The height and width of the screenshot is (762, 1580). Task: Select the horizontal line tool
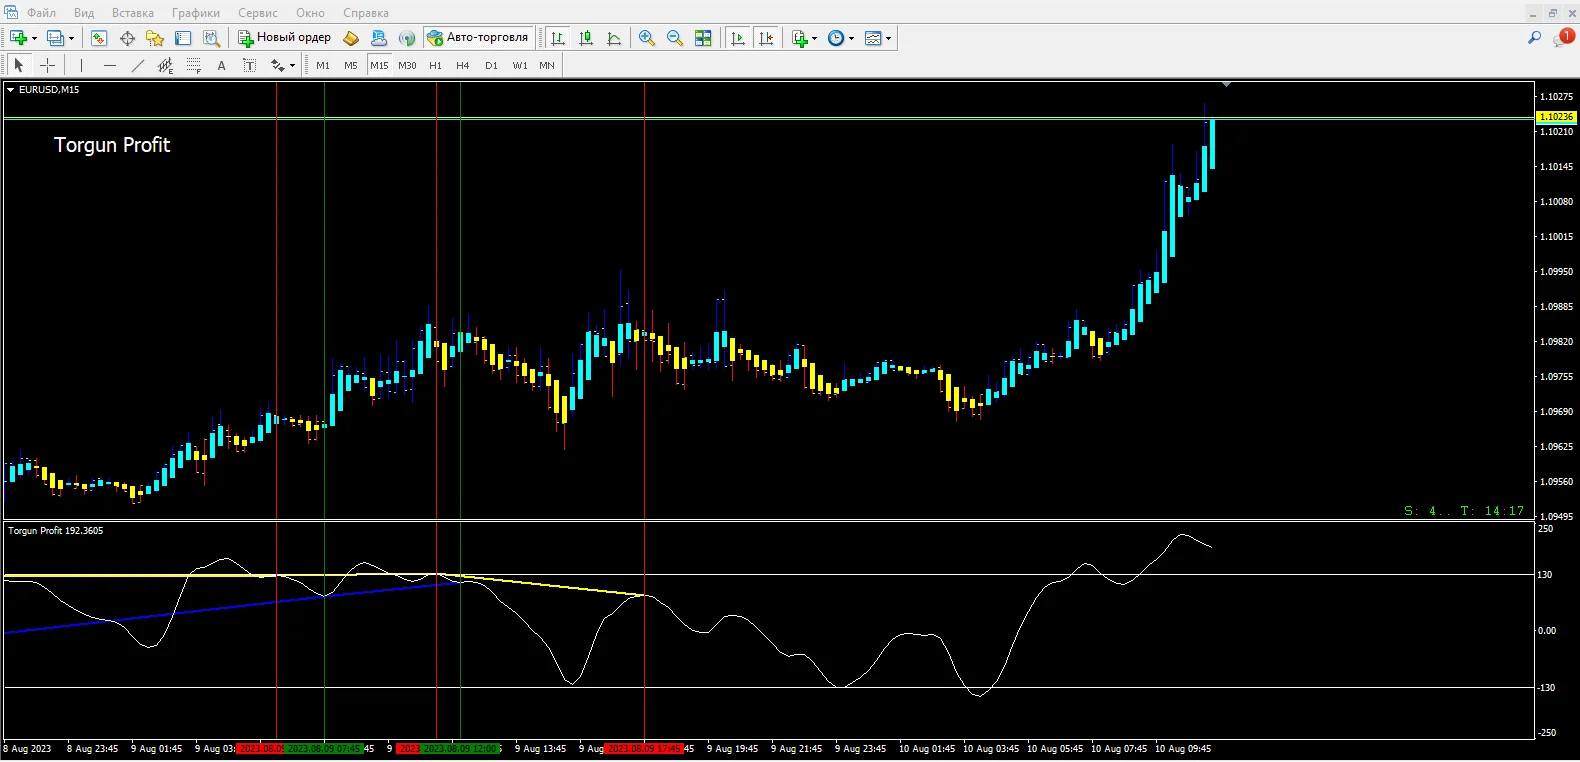pos(110,65)
